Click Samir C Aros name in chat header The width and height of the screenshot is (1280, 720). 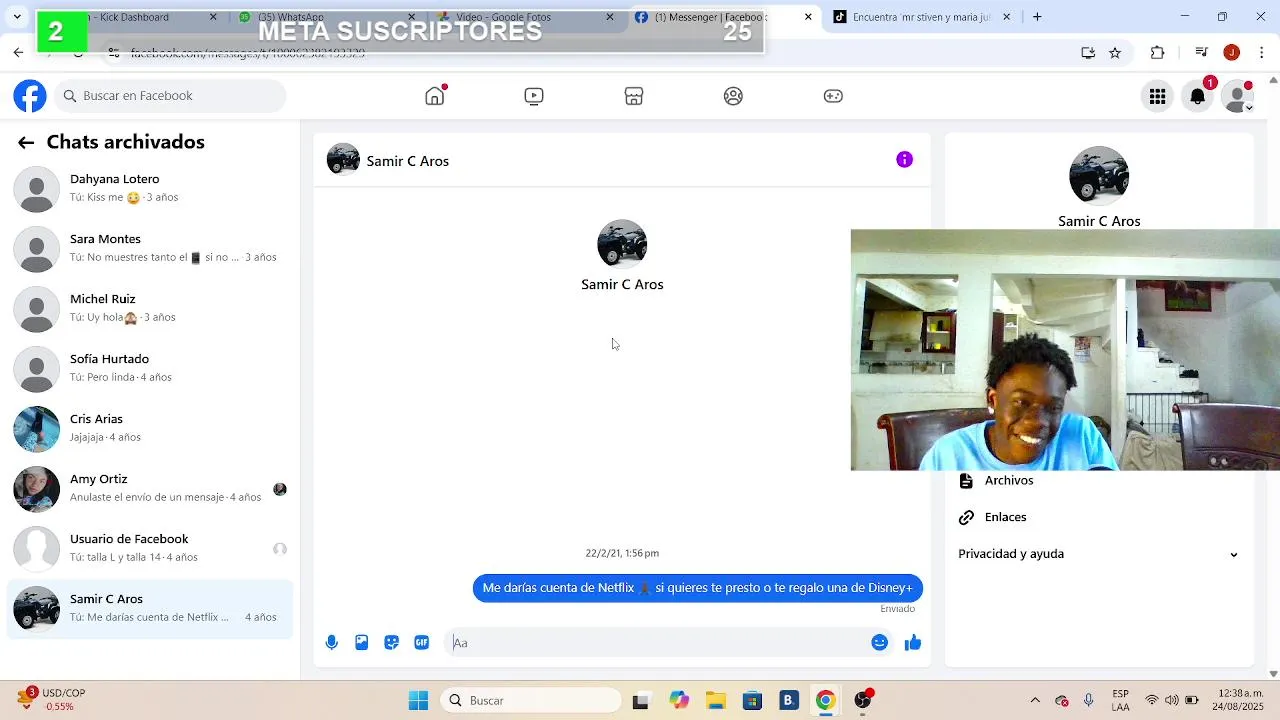tap(408, 161)
